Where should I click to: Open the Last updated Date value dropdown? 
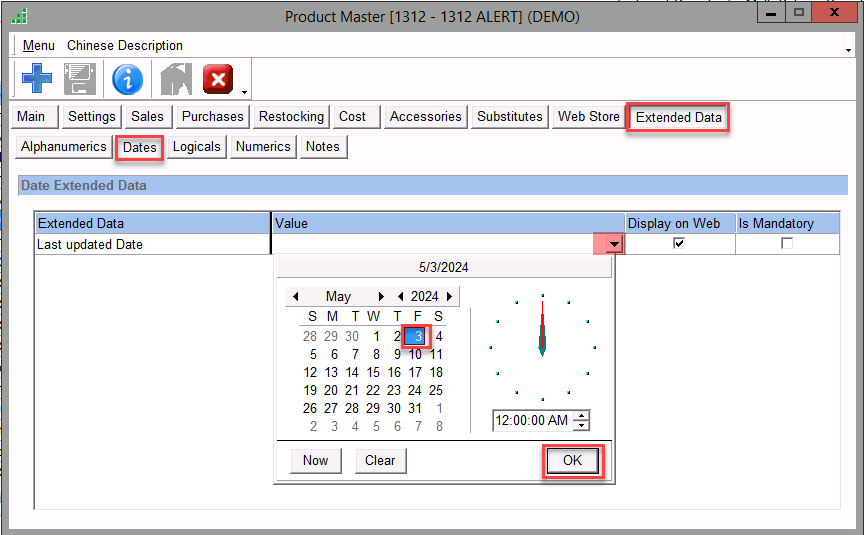(x=614, y=244)
